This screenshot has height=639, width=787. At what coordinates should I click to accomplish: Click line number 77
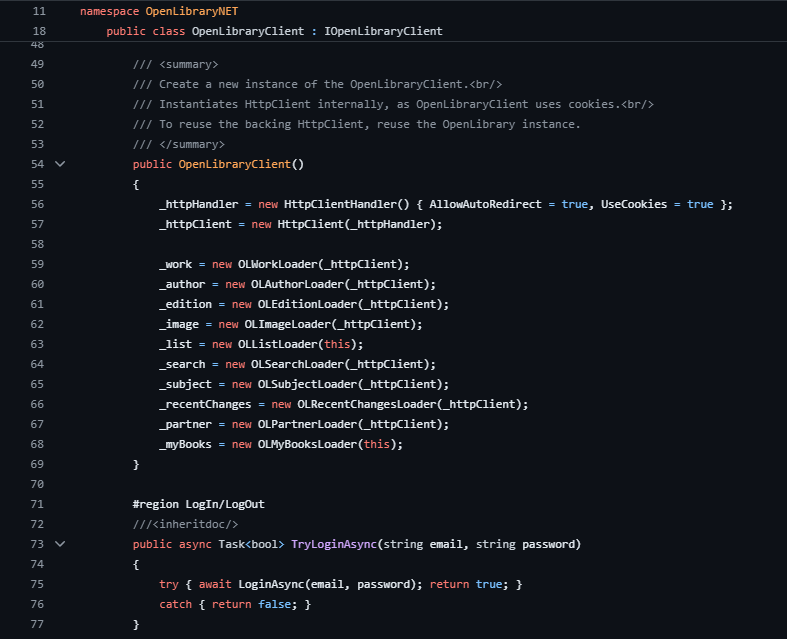point(37,624)
